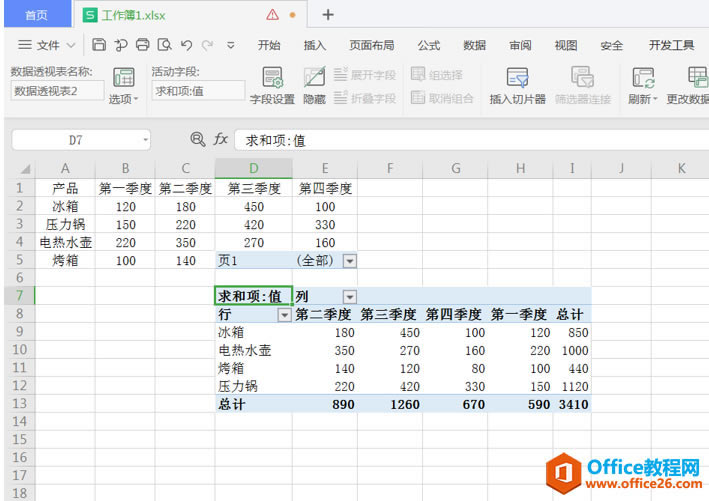Click the active field box 求和项:值
709x501 pixels.
coord(198,91)
